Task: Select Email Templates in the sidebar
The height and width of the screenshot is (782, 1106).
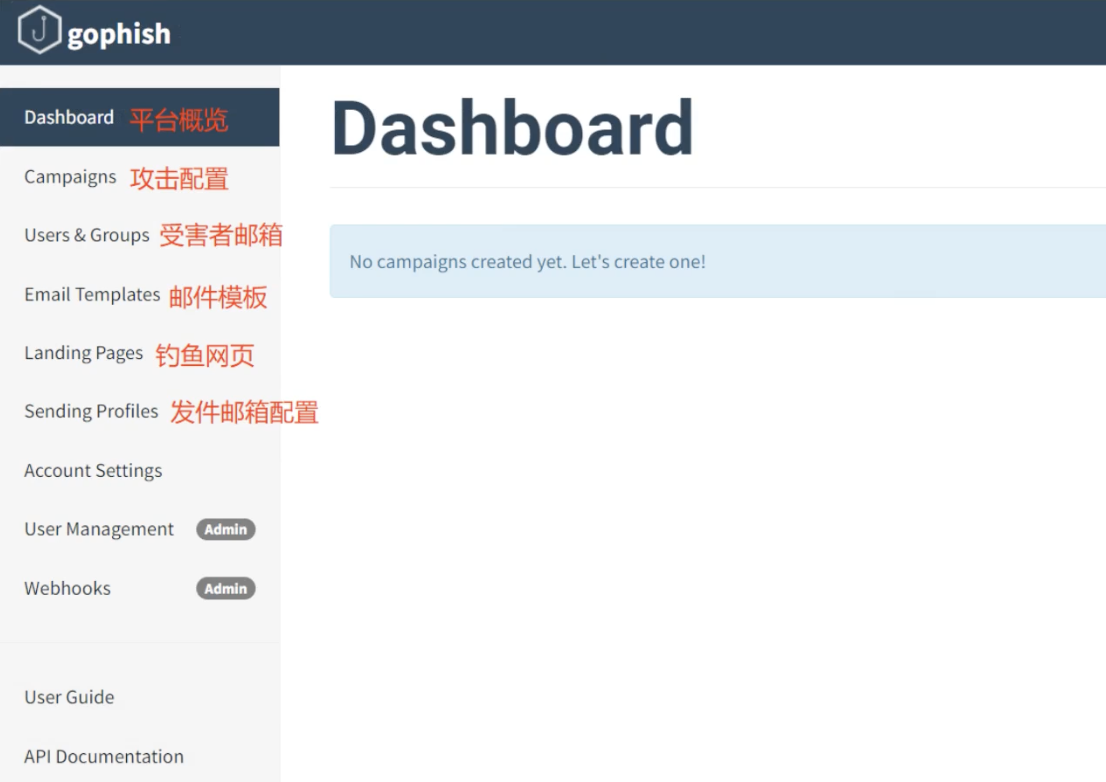Action: [x=92, y=295]
